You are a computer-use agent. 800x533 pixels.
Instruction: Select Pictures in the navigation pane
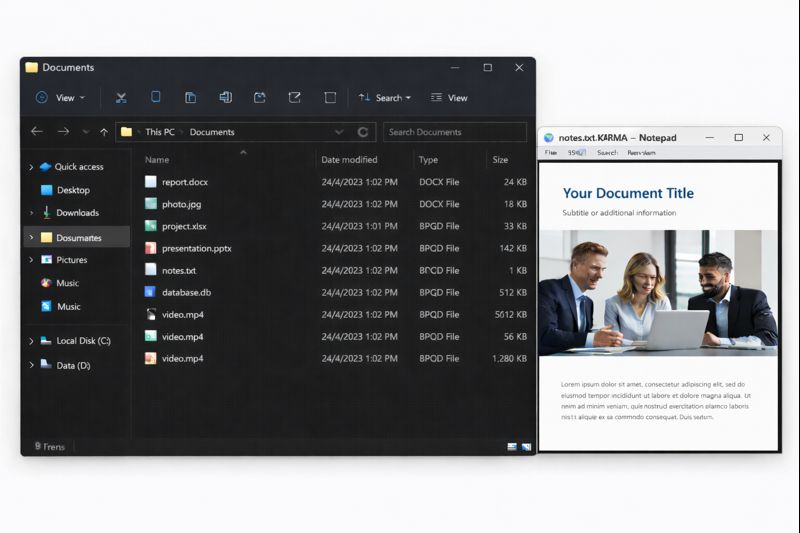point(71,260)
